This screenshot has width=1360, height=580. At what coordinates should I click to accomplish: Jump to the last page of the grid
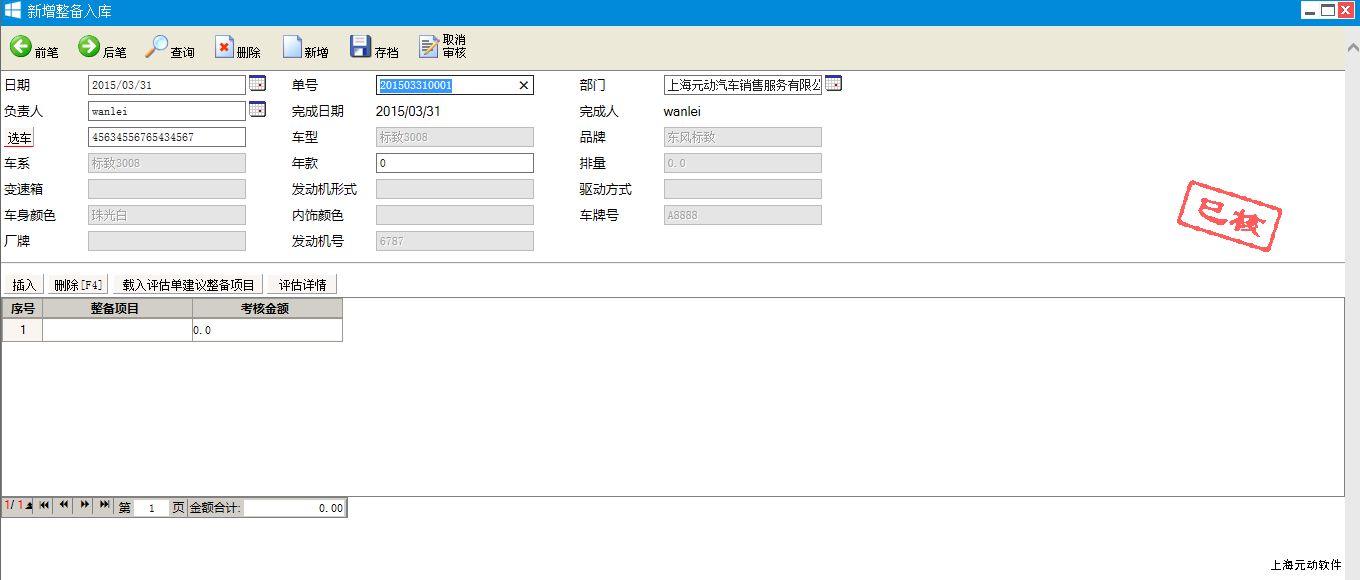pyautogui.click(x=104, y=506)
